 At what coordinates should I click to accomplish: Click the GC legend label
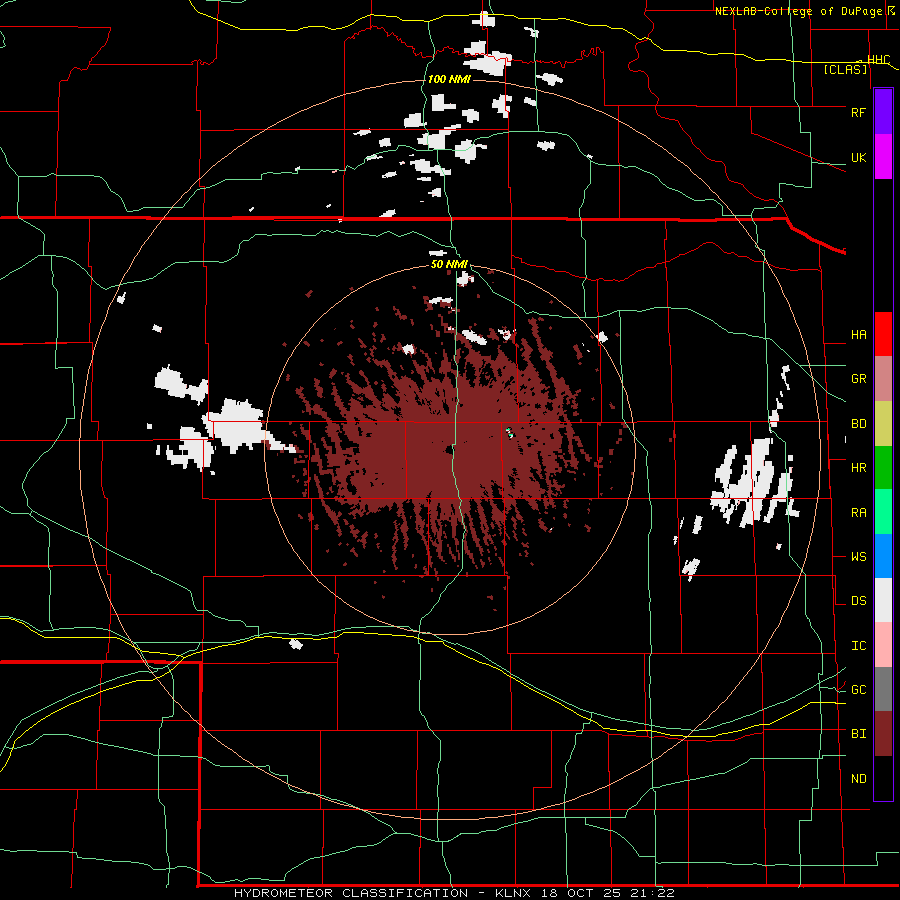click(858, 690)
